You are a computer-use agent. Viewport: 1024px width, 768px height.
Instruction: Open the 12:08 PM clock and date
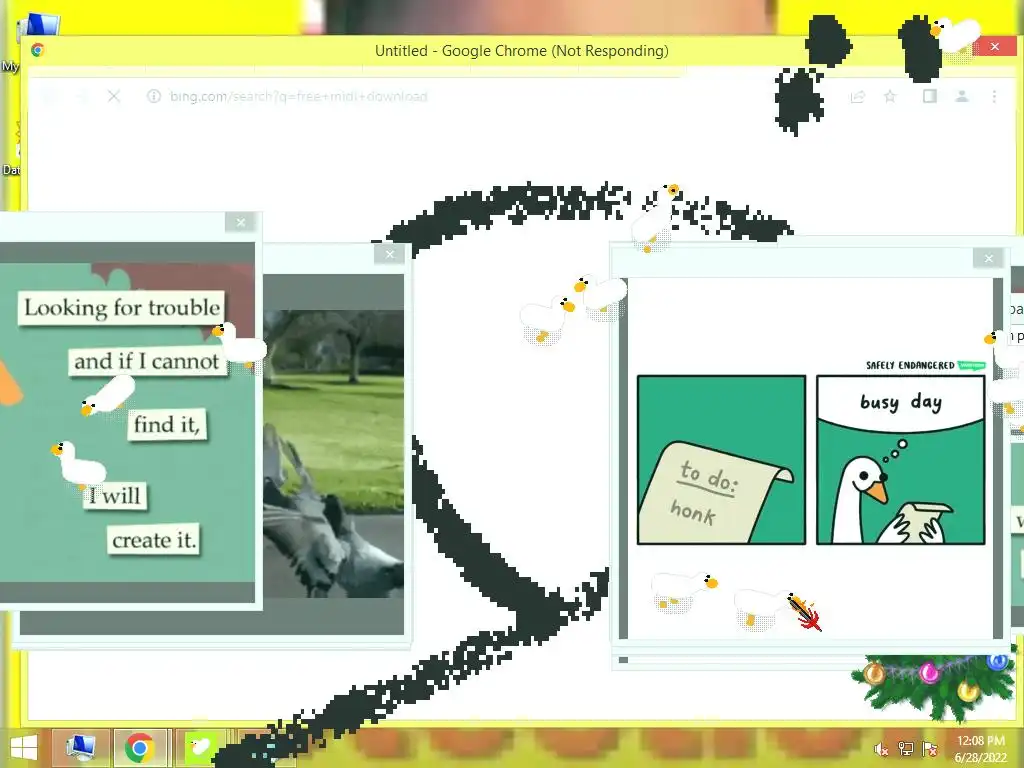pyautogui.click(x=980, y=749)
